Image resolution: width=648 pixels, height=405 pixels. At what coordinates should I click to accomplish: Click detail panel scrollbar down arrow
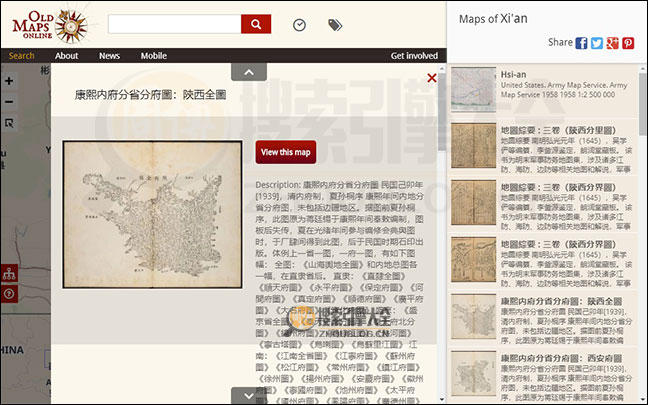442,400
